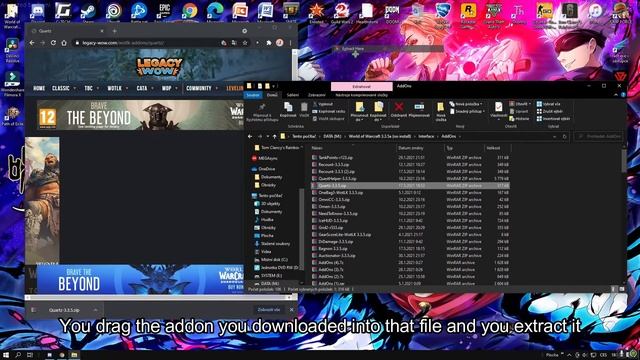Open Explorer help question mark

623,95
